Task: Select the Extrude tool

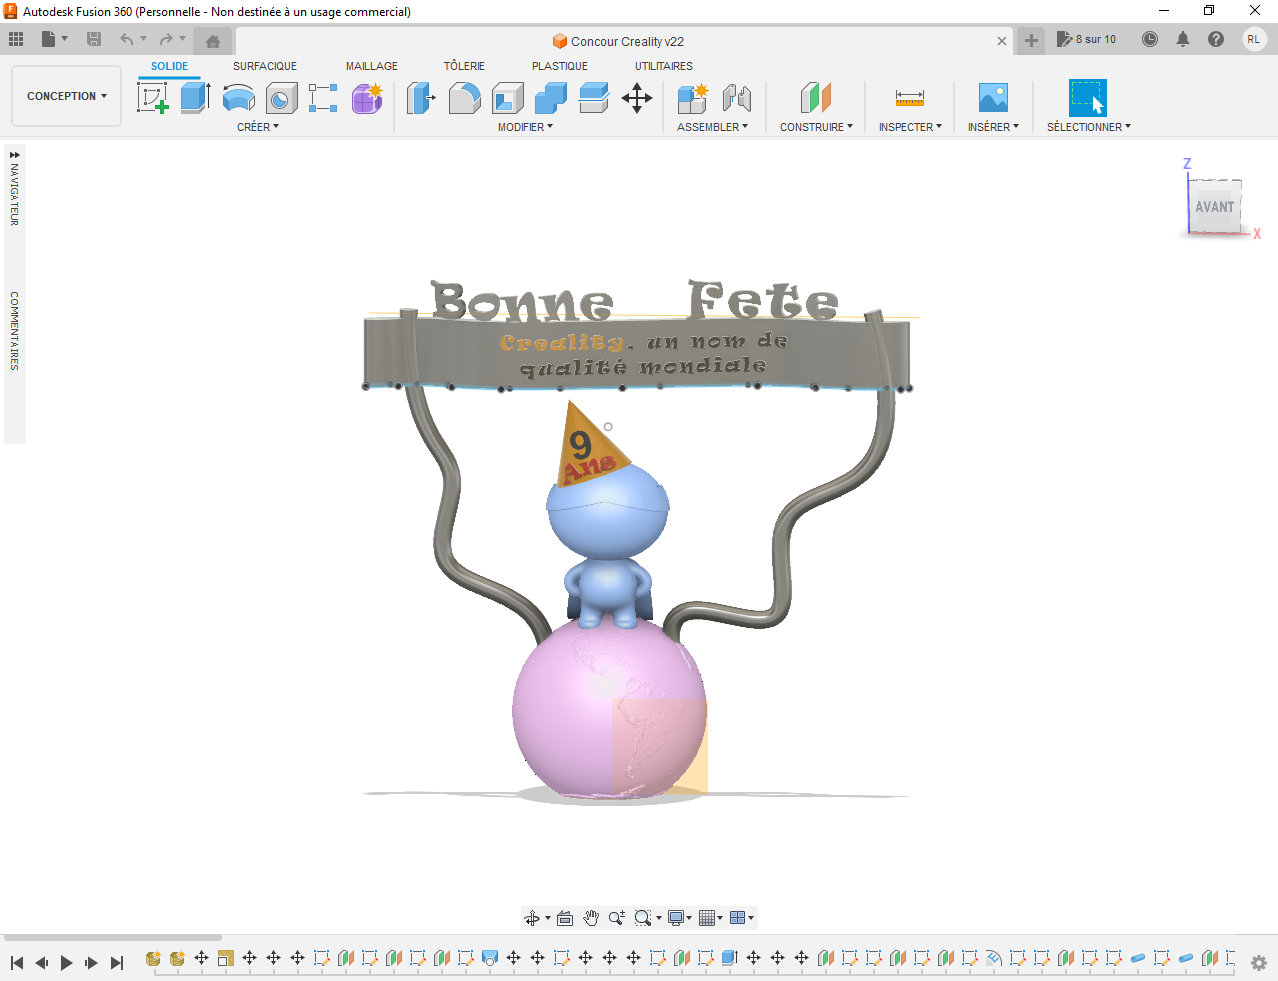Action: click(195, 98)
